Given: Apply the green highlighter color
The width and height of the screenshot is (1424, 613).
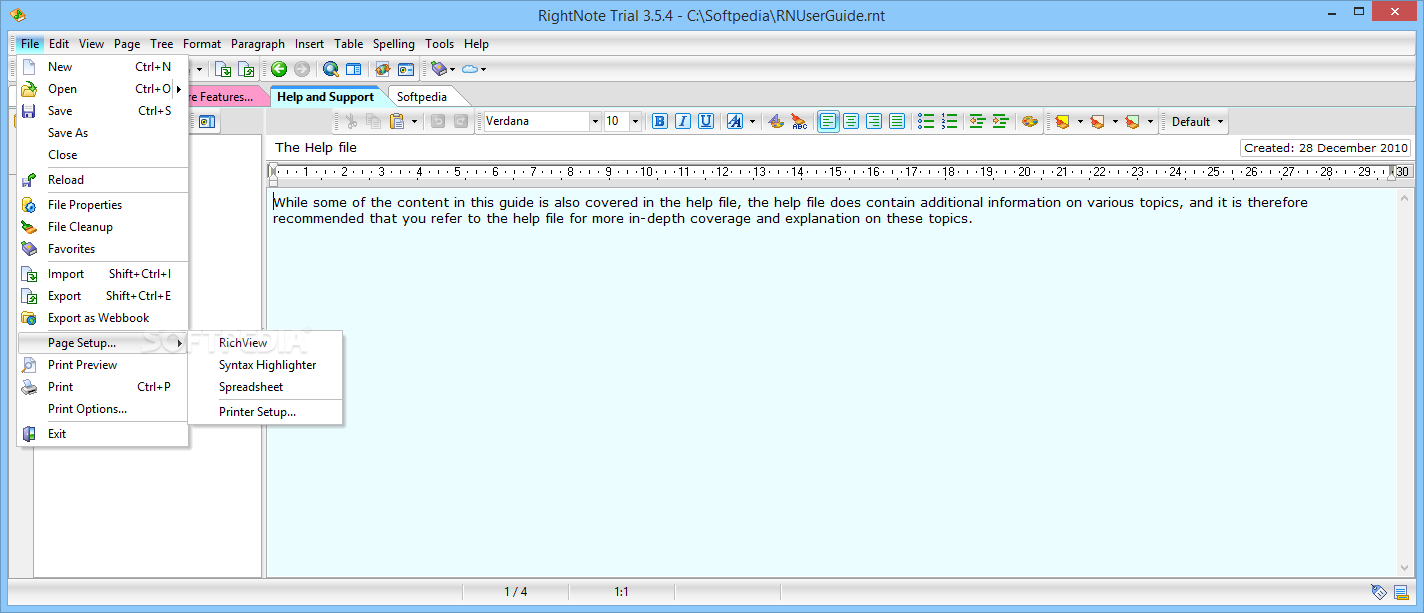Looking at the screenshot, I should [x=1132, y=121].
